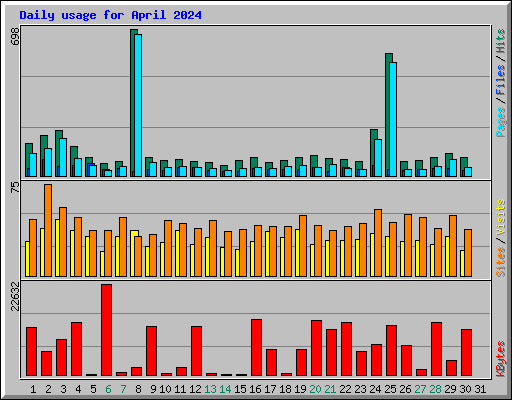Click the green day 7 axis label

123,389
